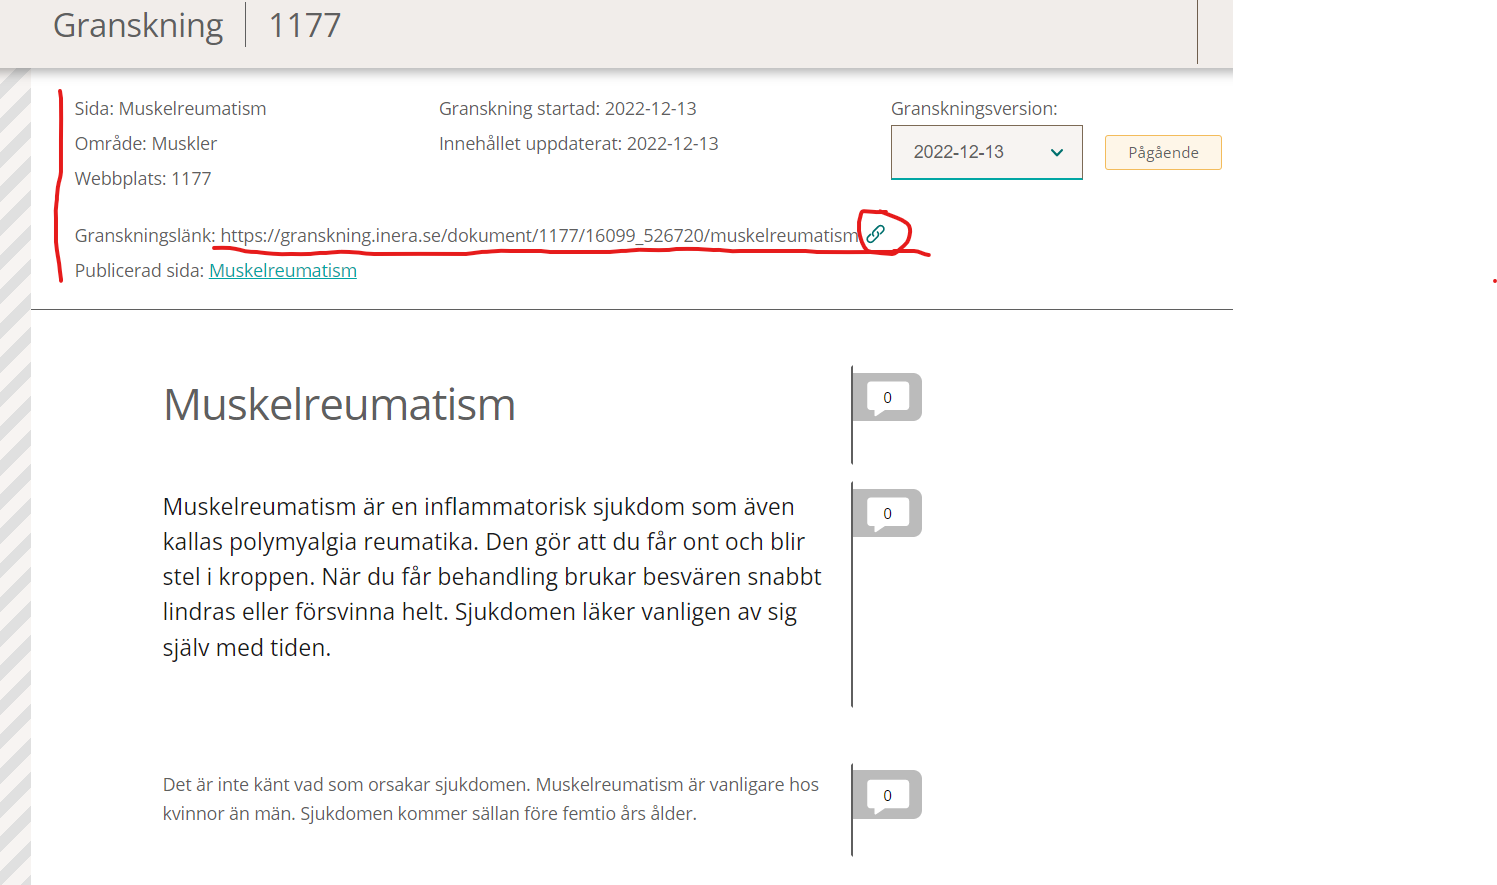Click the large Muskelreumatism page heading
This screenshot has height=885, width=1497.
pos(339,405)
